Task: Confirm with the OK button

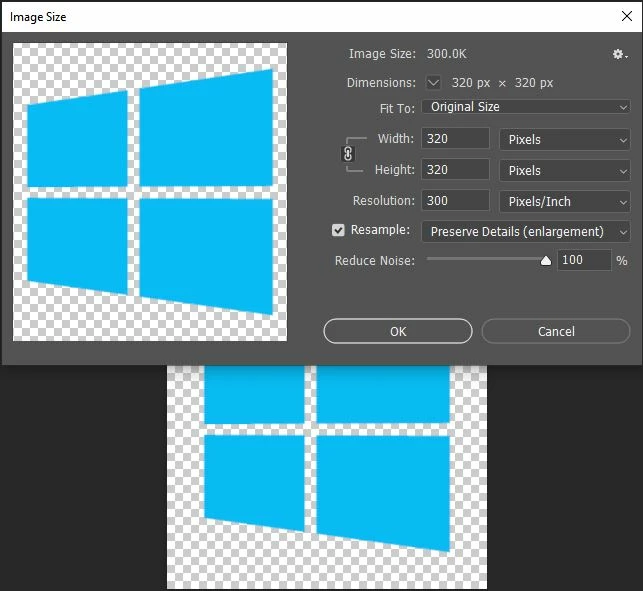Action: point(398,331)
